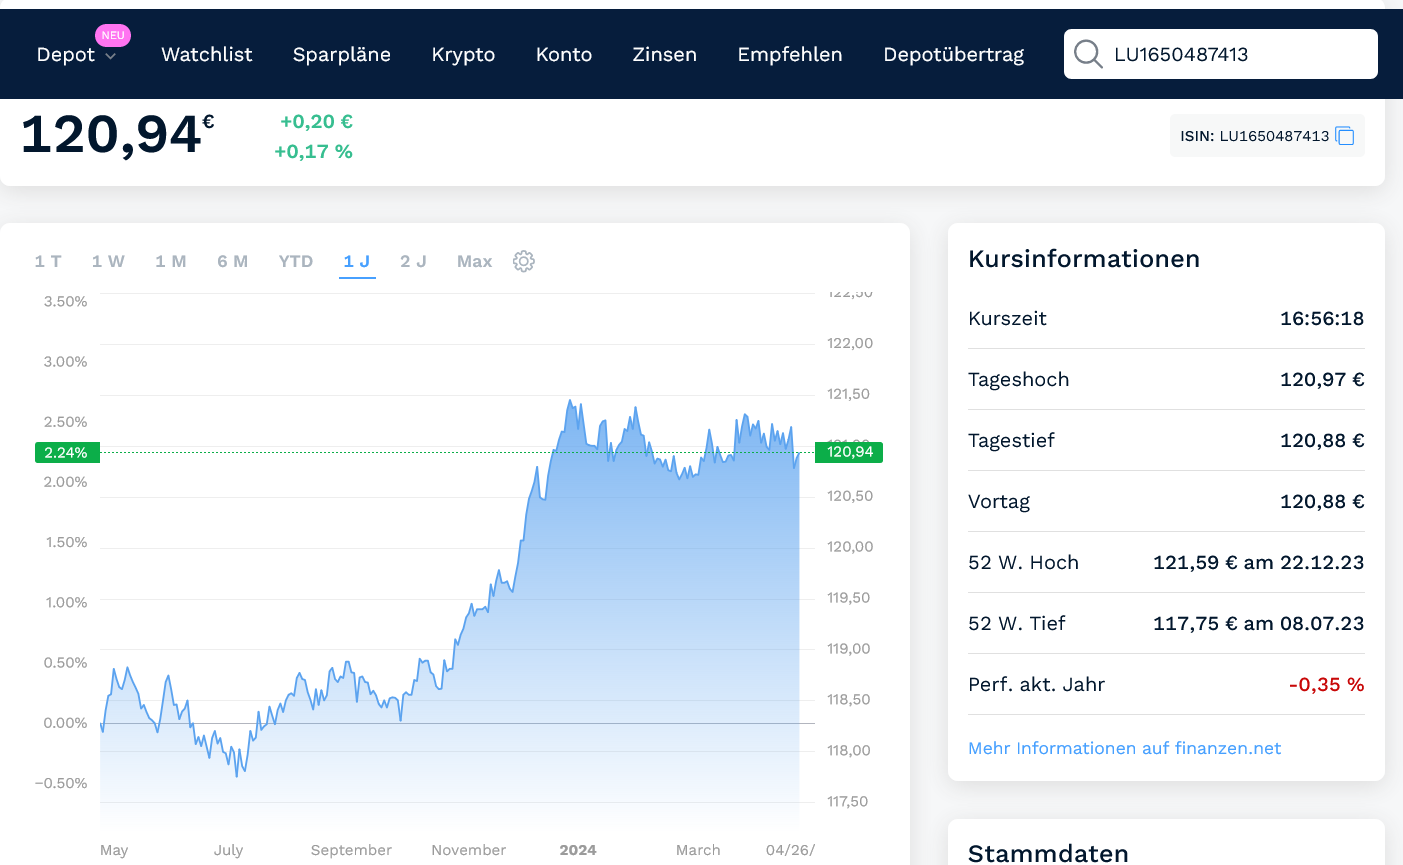Open the Watchlist page

pyautogui.click(x=207, y=55)
